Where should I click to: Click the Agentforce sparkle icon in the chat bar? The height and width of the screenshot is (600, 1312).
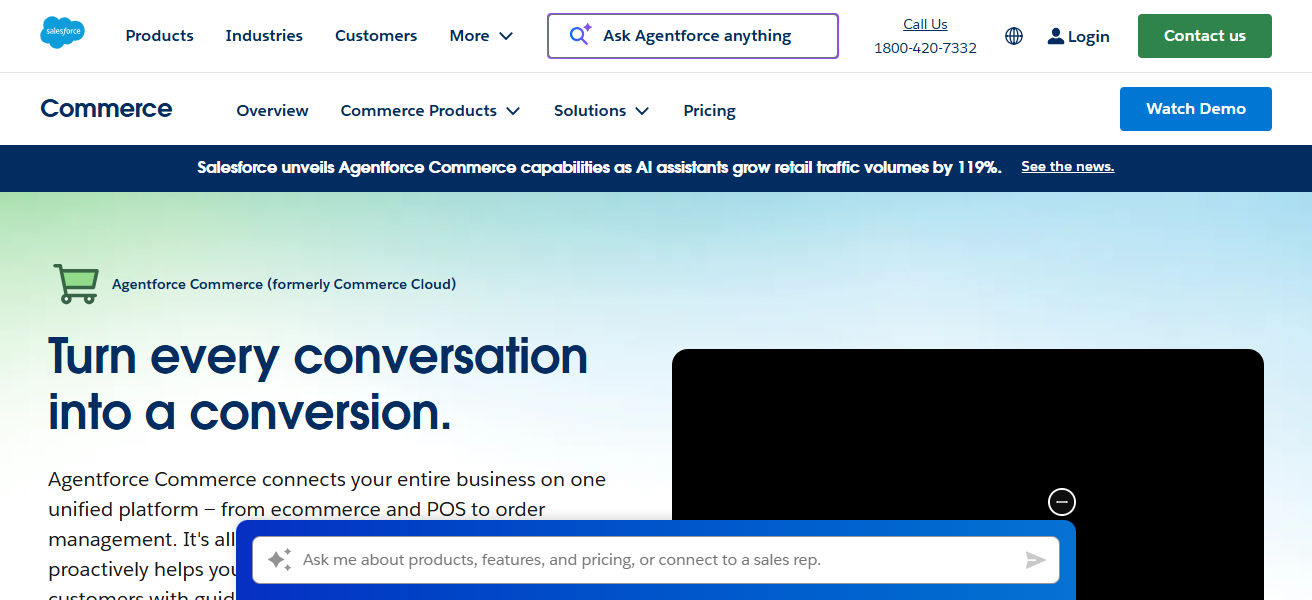pyautogui.click(x=278, y=560)
